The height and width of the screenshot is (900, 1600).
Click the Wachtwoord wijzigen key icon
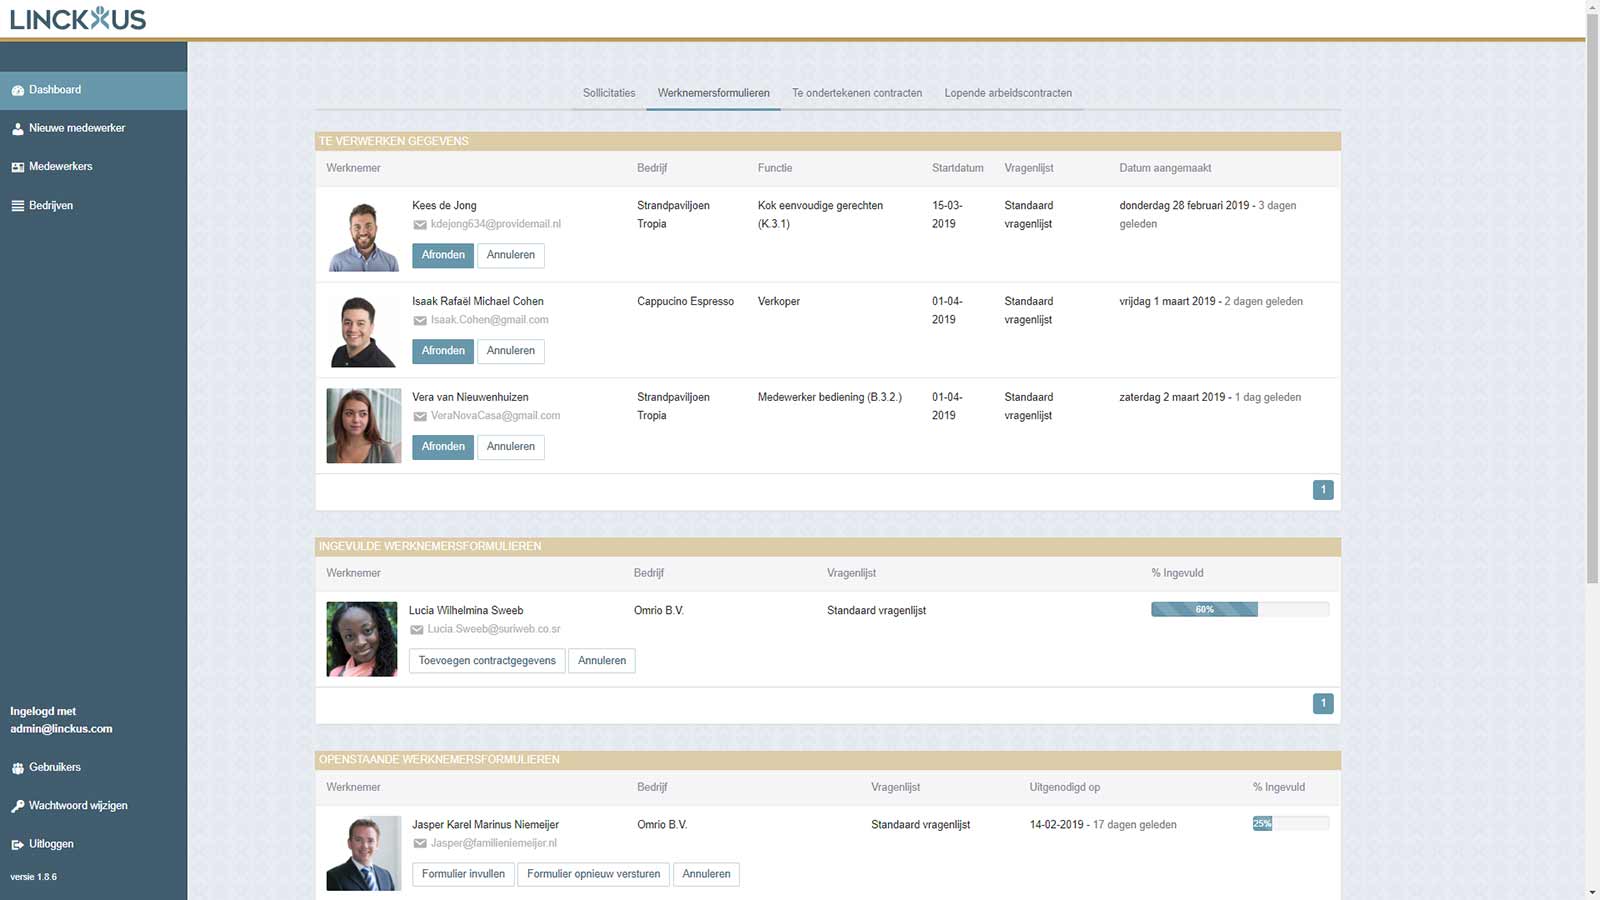(x=17, y=806)
